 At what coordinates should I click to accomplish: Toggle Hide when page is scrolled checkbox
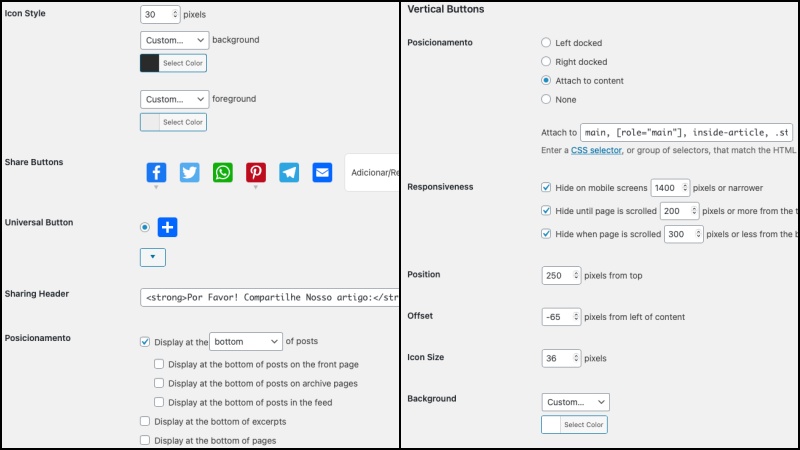click(546, 234)
